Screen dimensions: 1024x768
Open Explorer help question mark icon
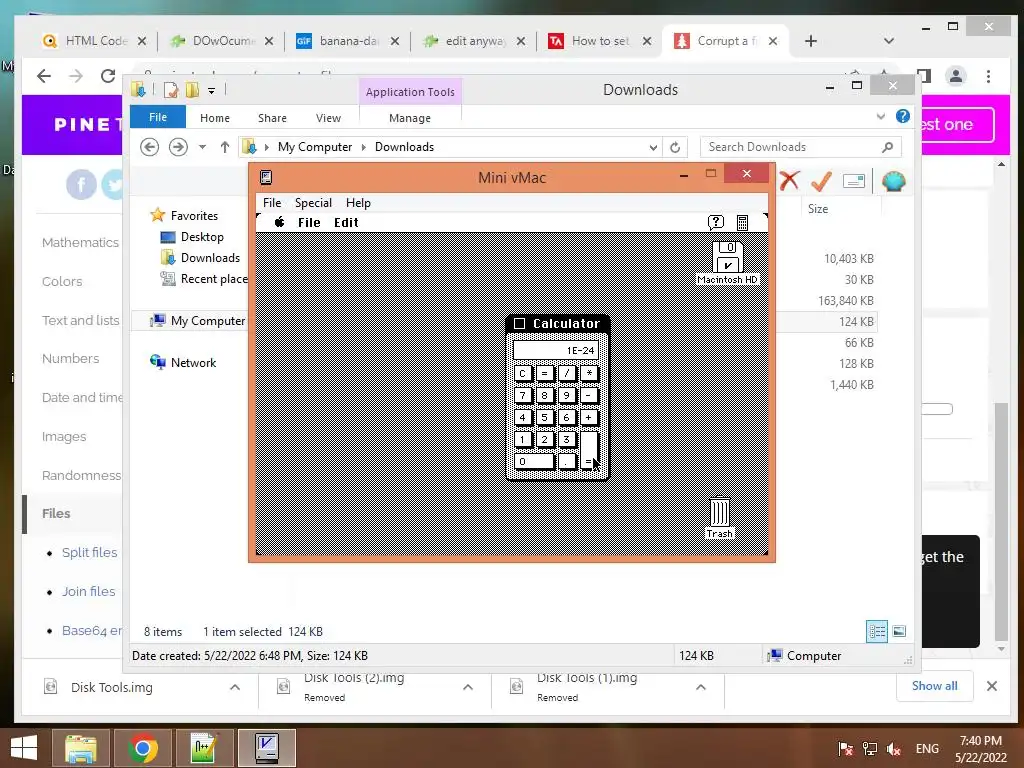(903, 116)
